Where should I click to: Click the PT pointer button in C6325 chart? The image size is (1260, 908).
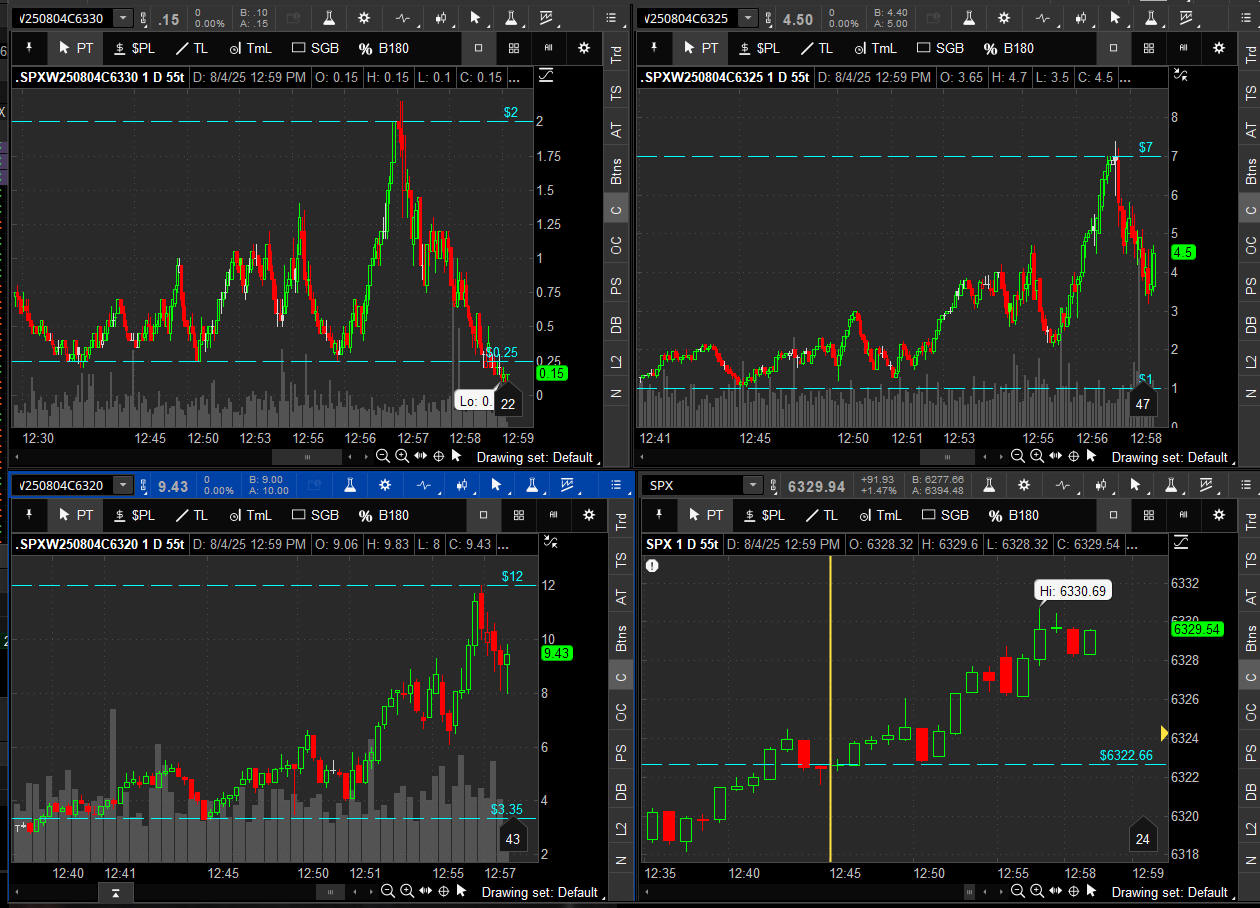[x=699, y=48]
